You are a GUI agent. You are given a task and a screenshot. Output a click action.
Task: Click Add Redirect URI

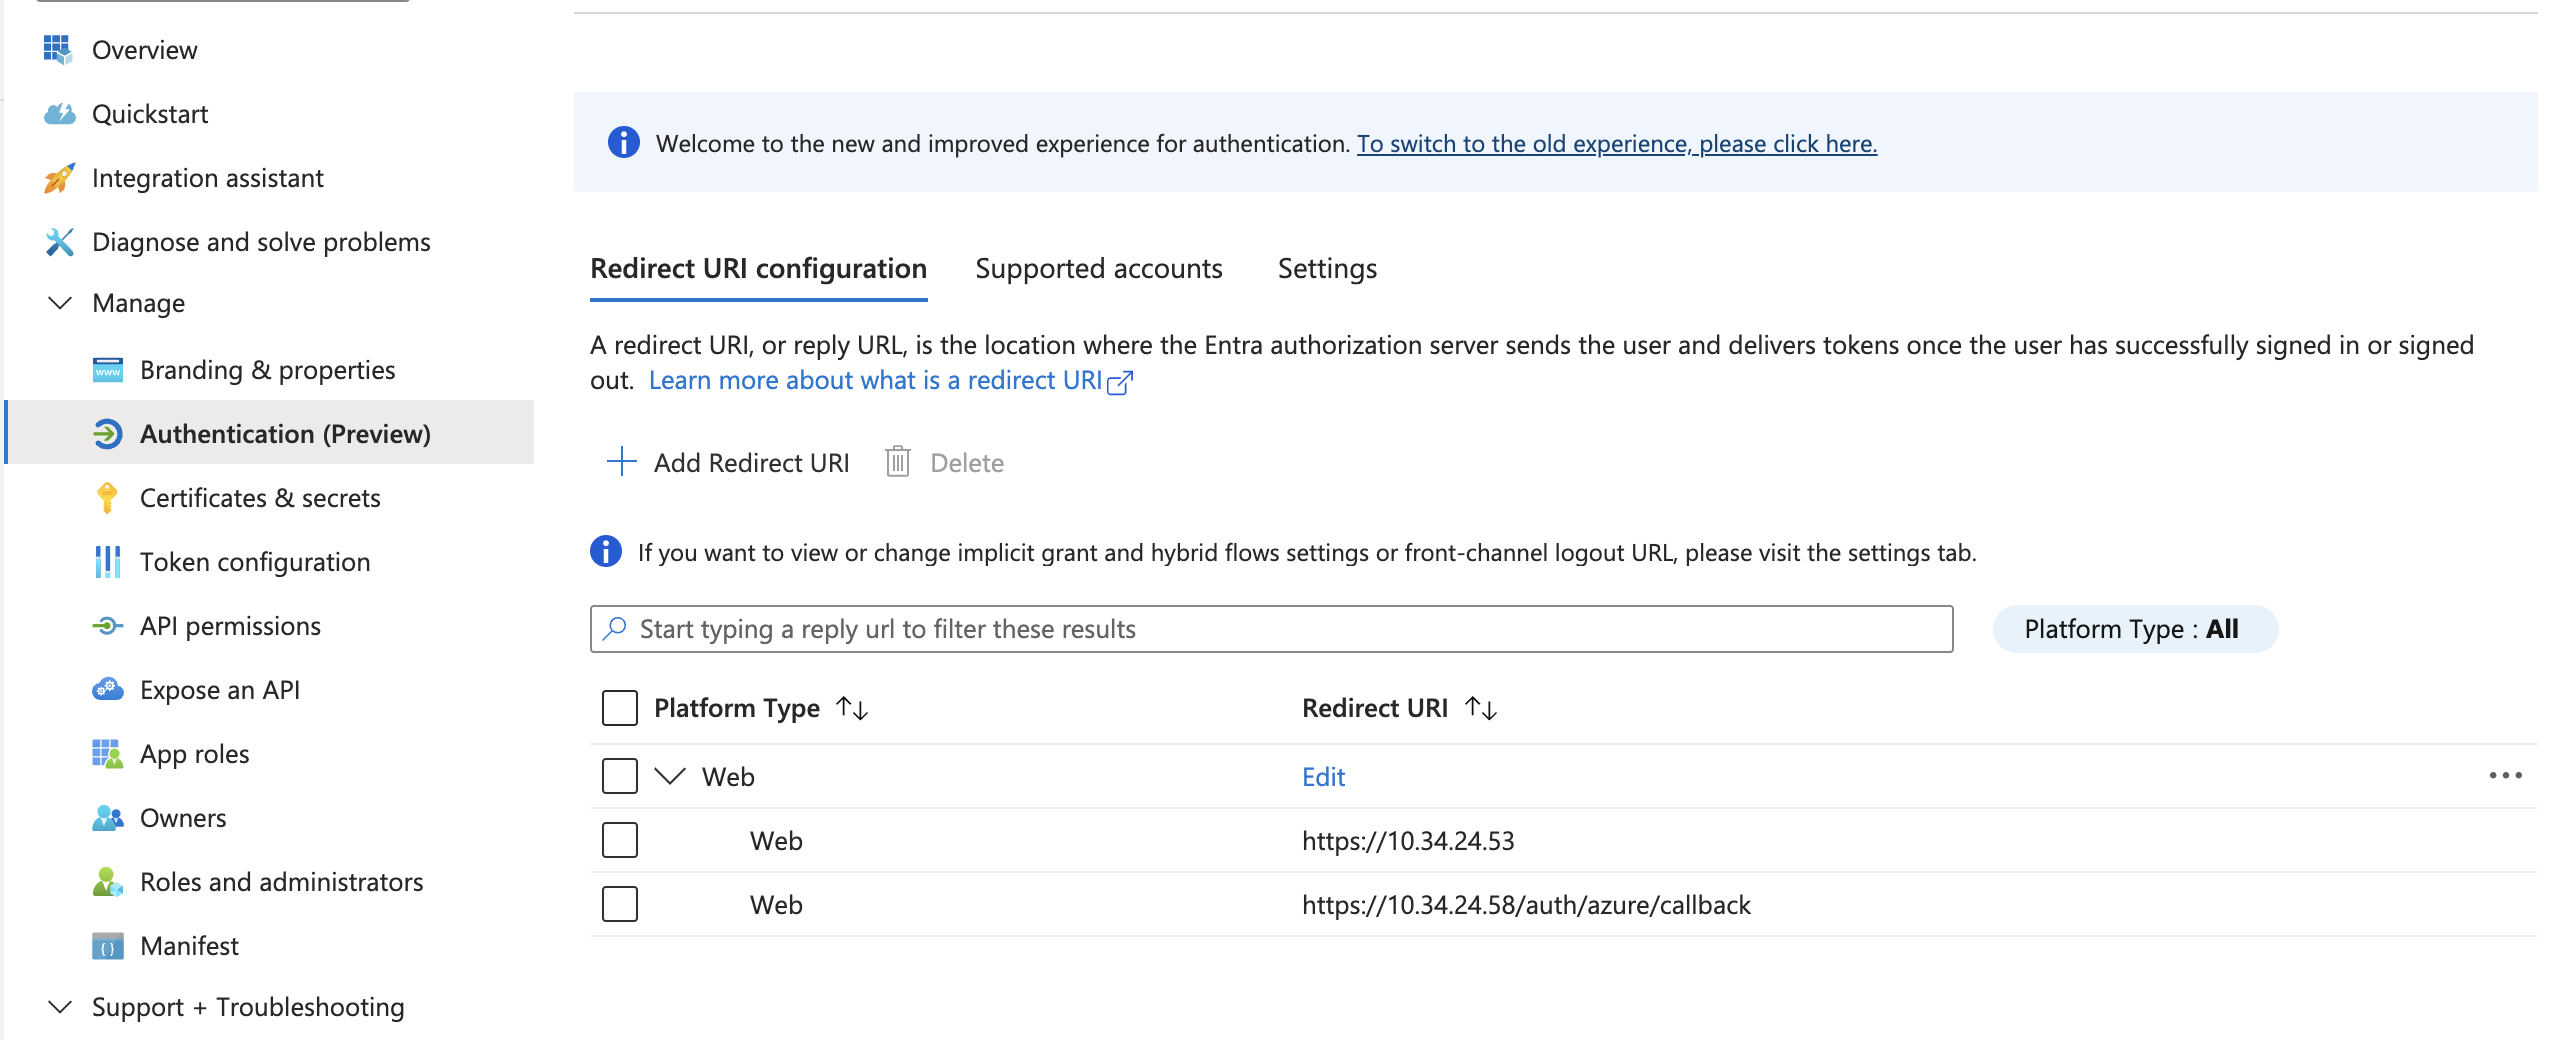[x=751, y=463]
